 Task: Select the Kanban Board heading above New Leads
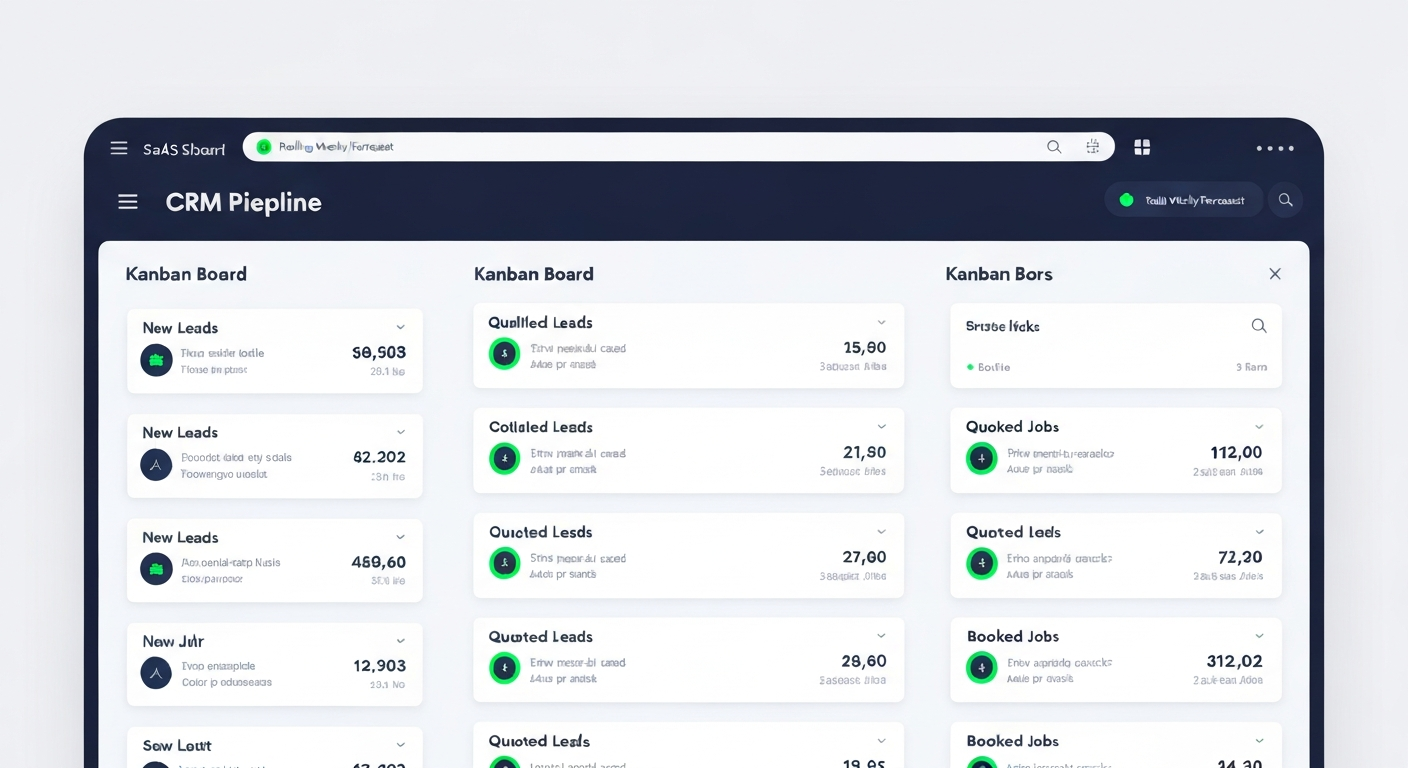[x=186, y=274]
